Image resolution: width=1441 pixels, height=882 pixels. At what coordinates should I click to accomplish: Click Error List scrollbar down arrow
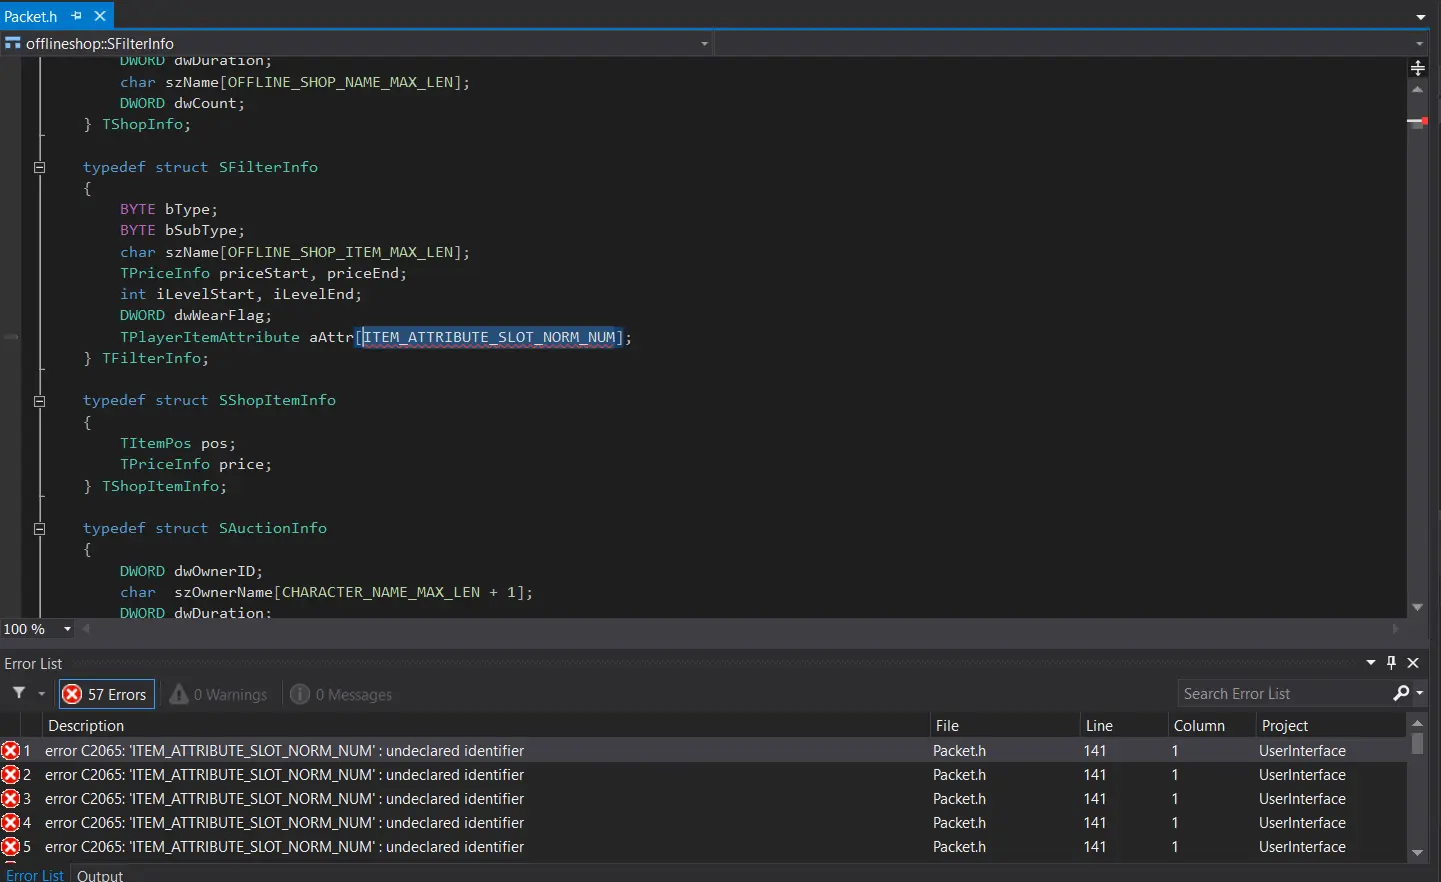point(1417,853)
